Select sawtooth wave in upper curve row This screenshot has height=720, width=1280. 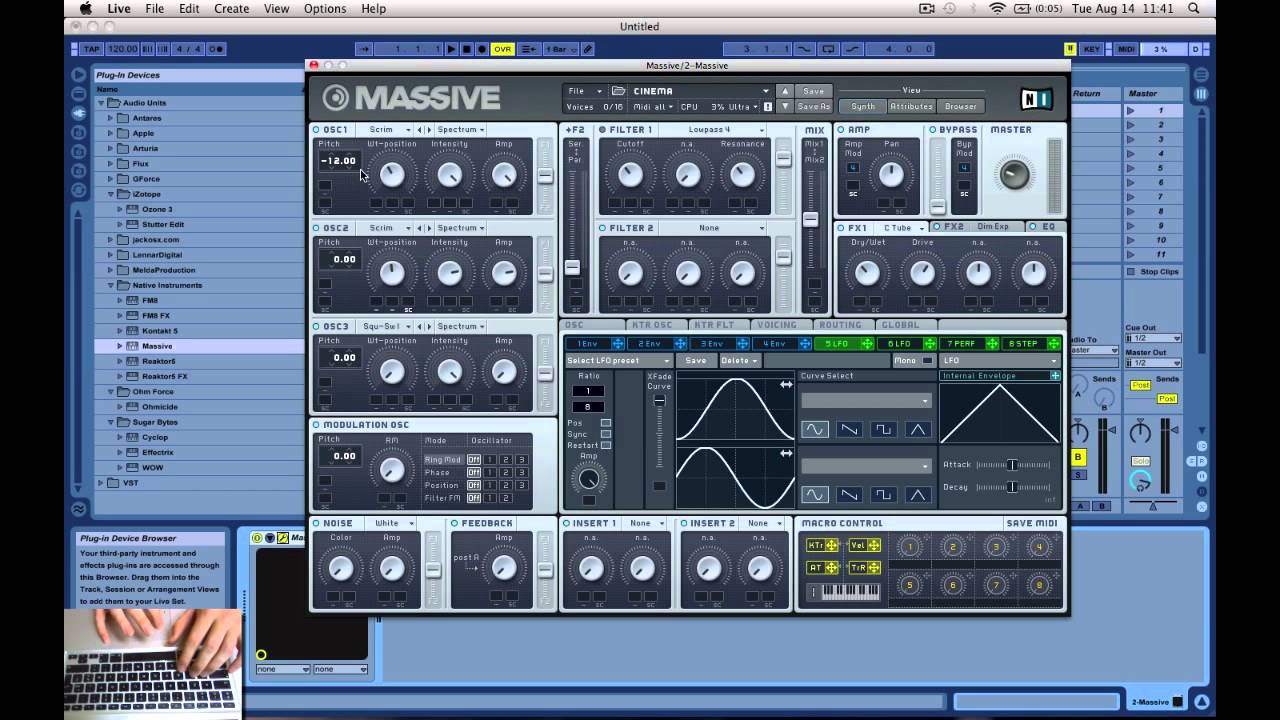coord(849,429)
